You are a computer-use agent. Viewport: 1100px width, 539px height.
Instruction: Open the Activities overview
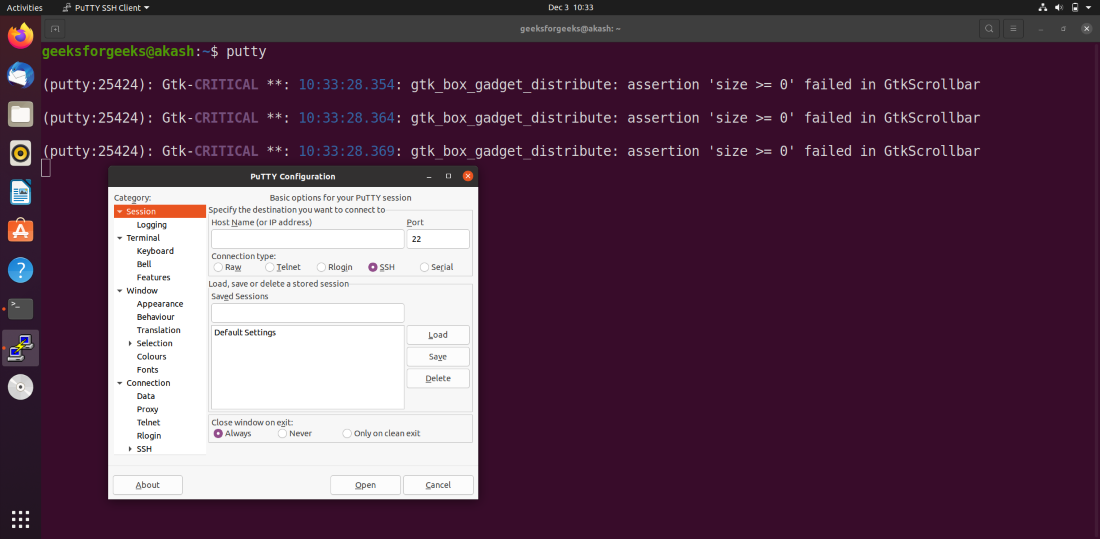pyautogui.click(x=25, y=8)
